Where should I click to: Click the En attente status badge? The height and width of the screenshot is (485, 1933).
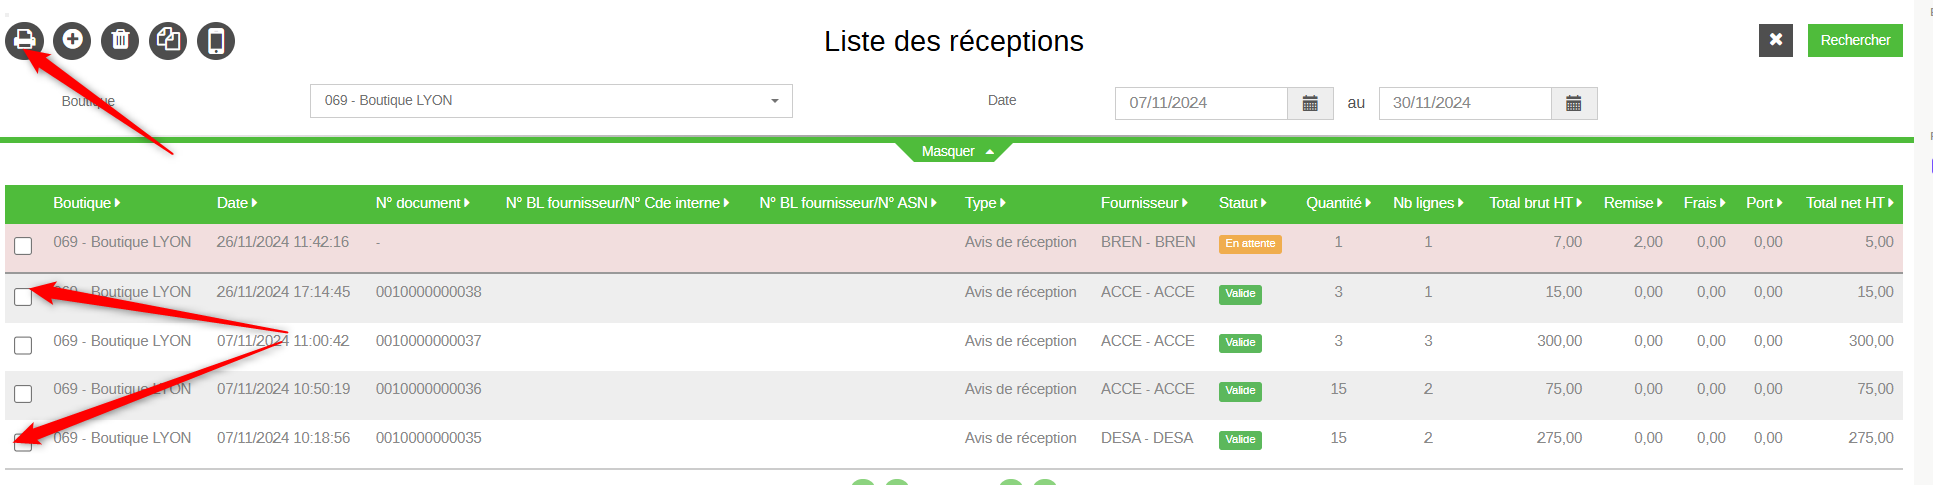(1250, 244)
